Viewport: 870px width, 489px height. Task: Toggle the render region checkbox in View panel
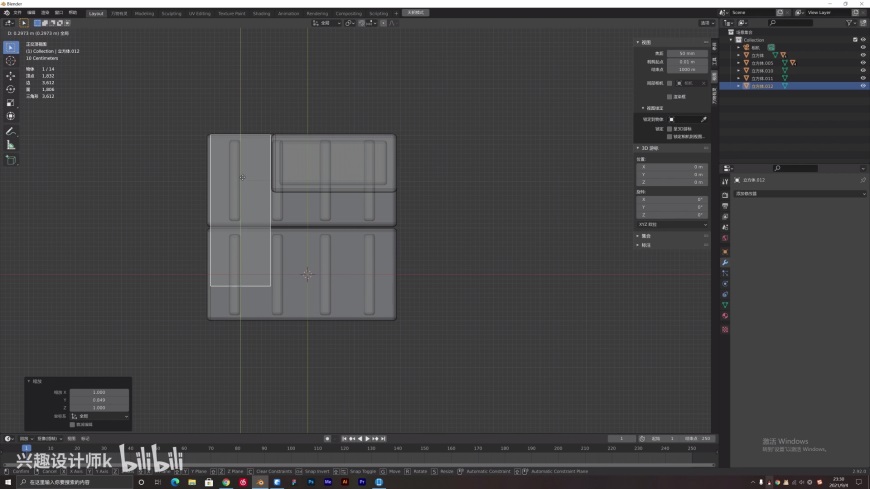(x=670, y=97)
